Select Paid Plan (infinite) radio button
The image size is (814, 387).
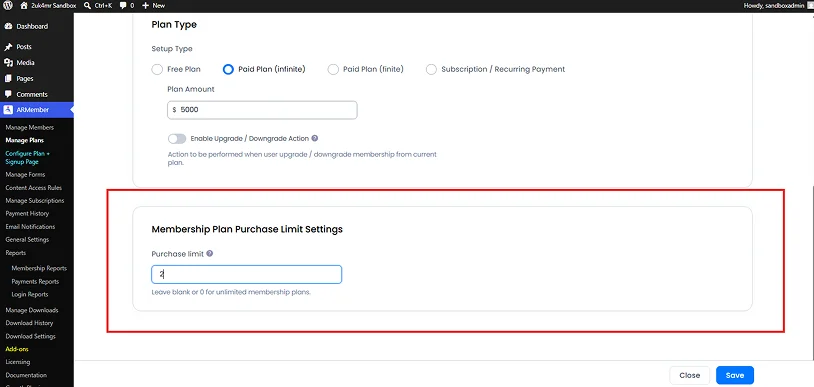[x=228, y=69]
